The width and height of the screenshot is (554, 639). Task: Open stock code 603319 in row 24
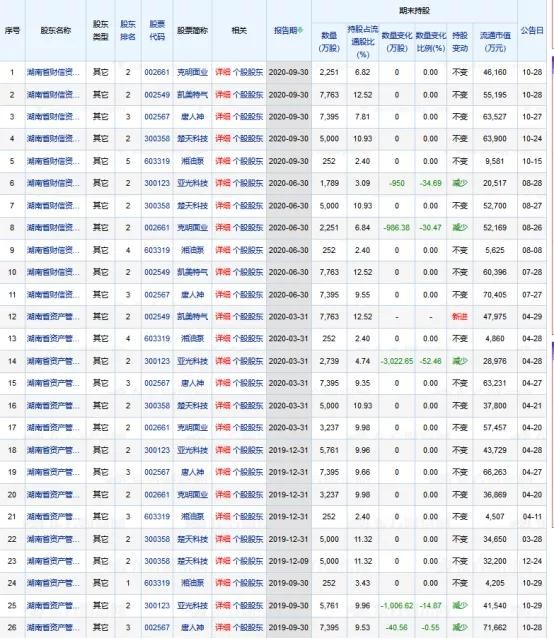click(x=157, y=583)
